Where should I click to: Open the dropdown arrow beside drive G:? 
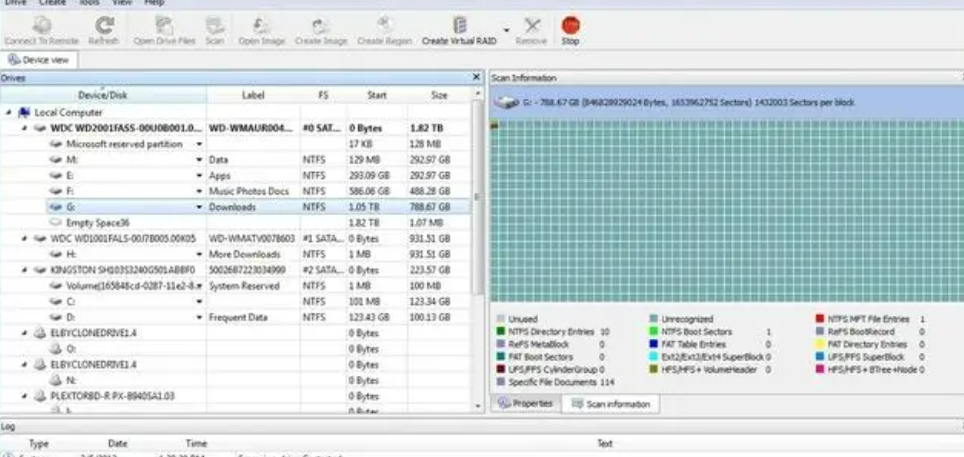200,207
